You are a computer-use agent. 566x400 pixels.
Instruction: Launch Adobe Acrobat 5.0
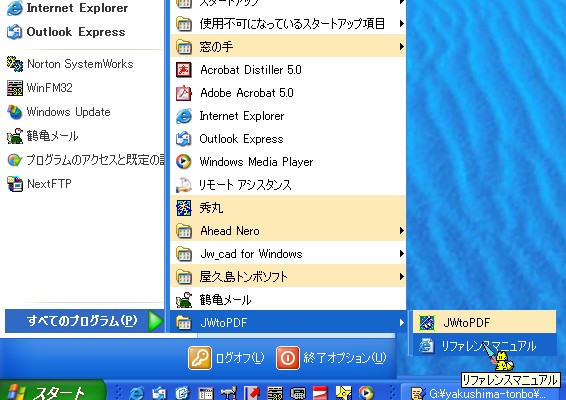288,93
